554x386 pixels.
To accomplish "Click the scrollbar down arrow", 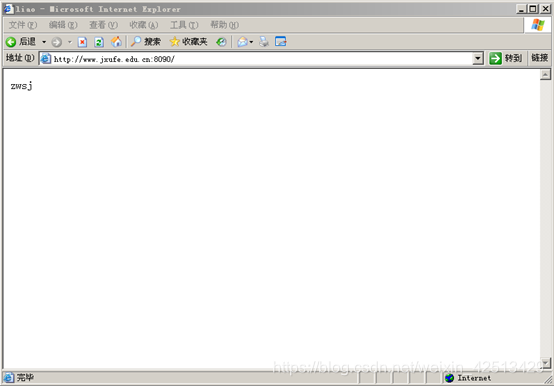I will [545, 363].
